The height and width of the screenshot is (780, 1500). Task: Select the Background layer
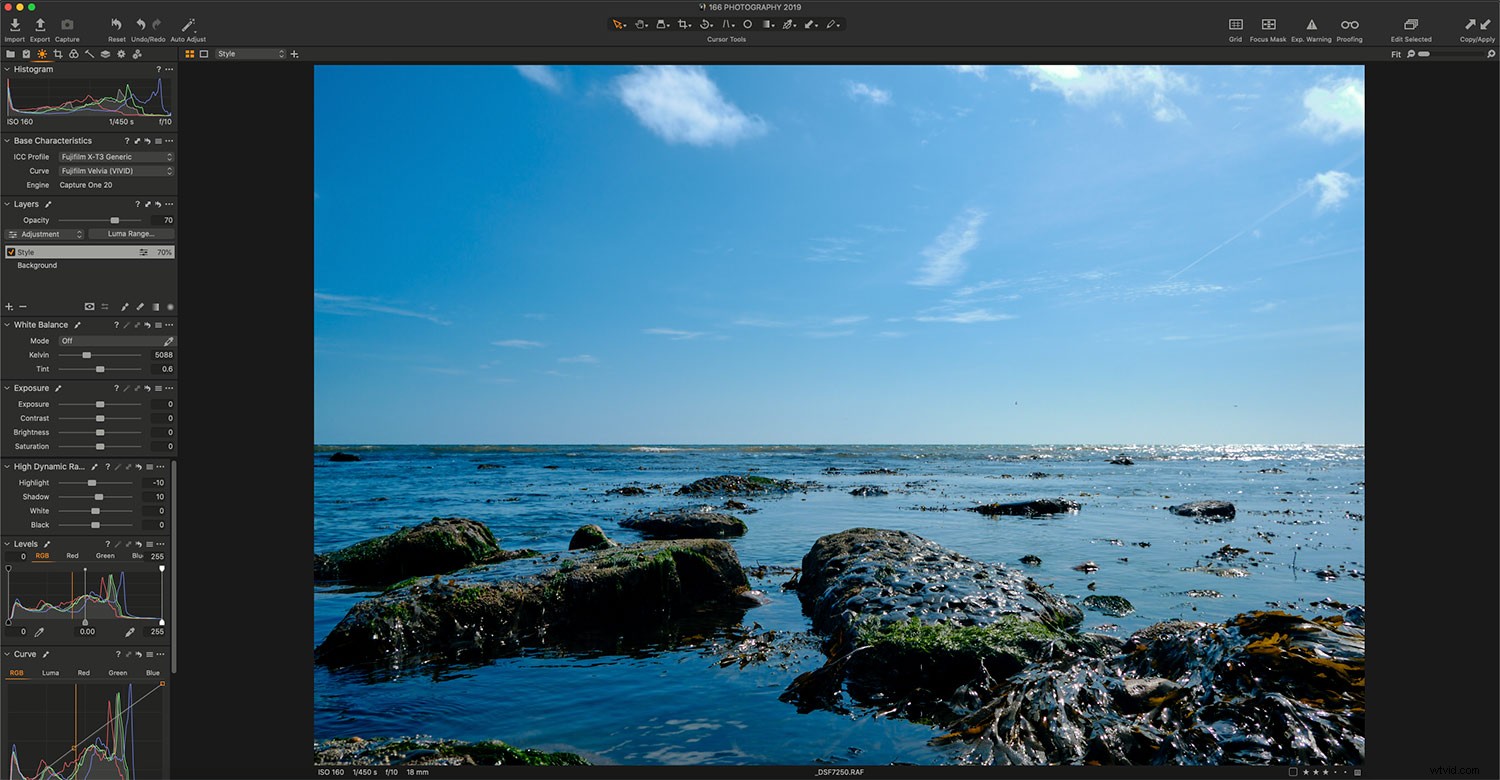pyautogui.click(x=37, y=265)
